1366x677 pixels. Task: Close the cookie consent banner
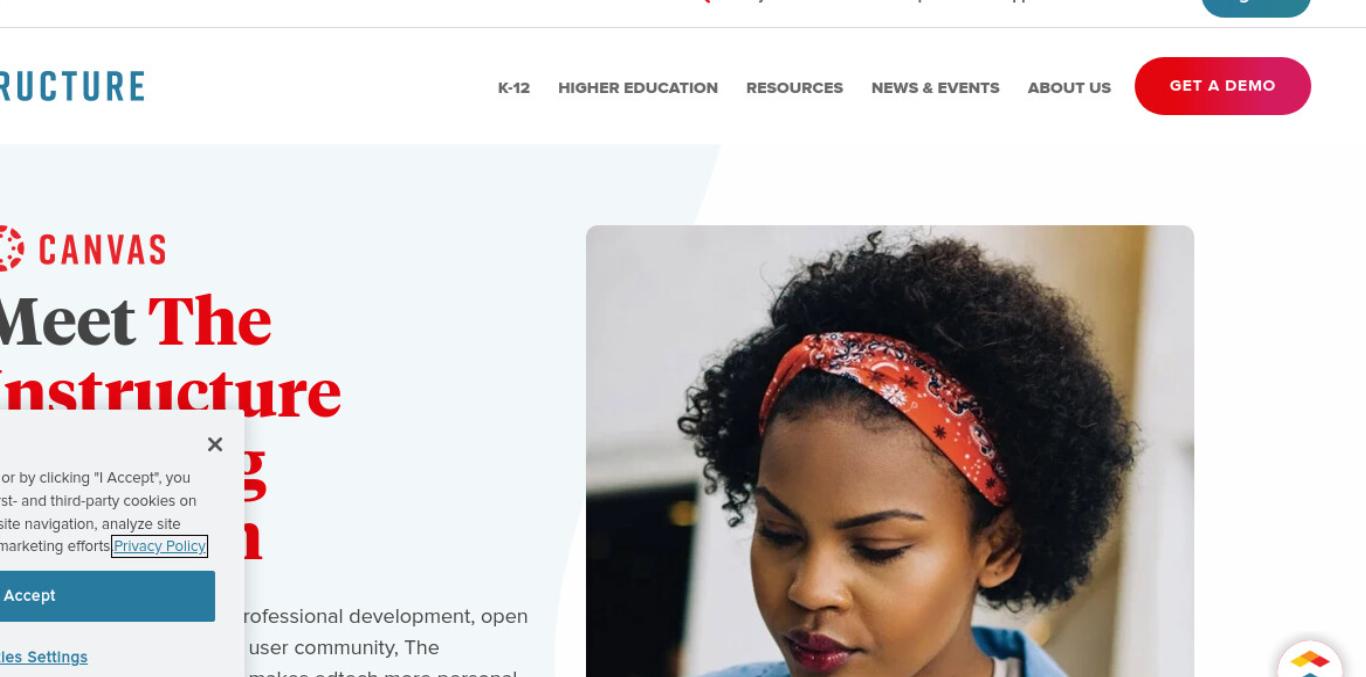coord(215,444)
